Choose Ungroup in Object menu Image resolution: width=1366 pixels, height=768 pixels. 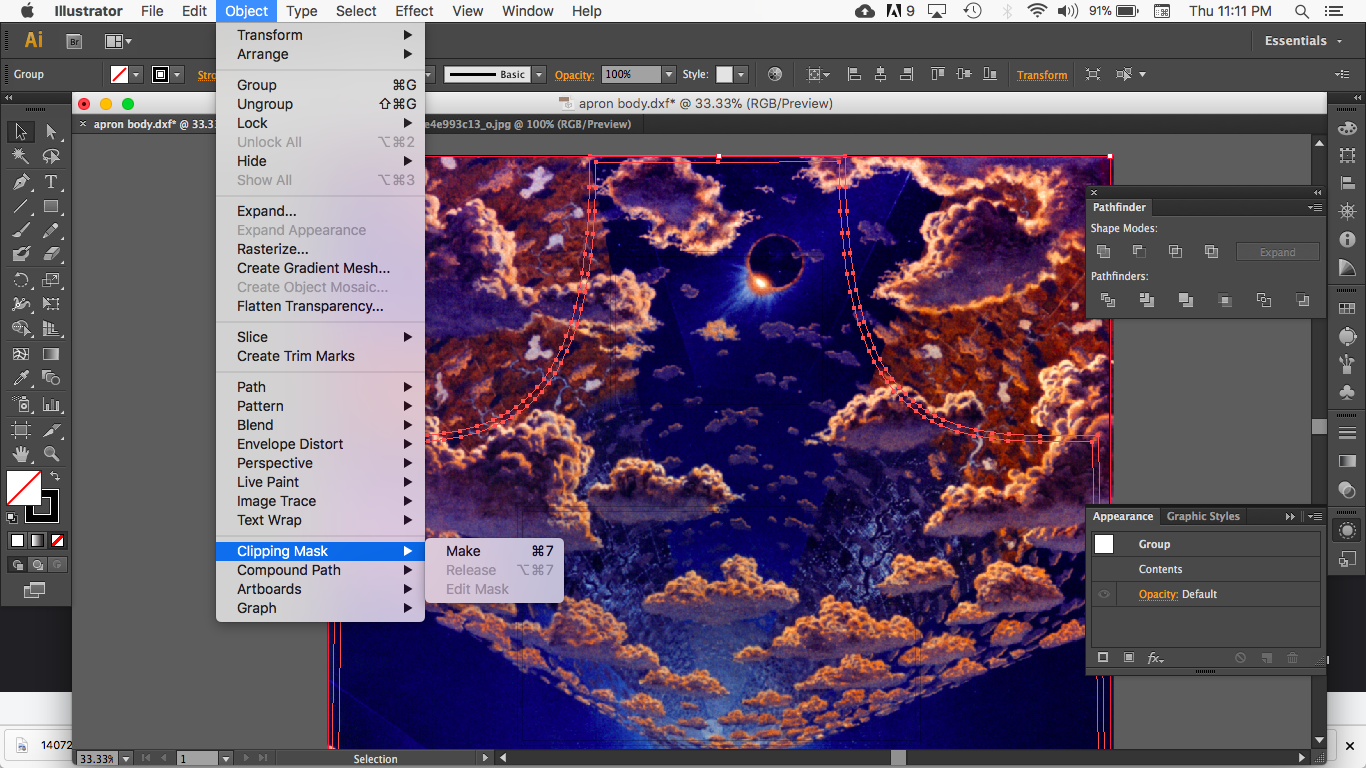click(x=320, y=104)
